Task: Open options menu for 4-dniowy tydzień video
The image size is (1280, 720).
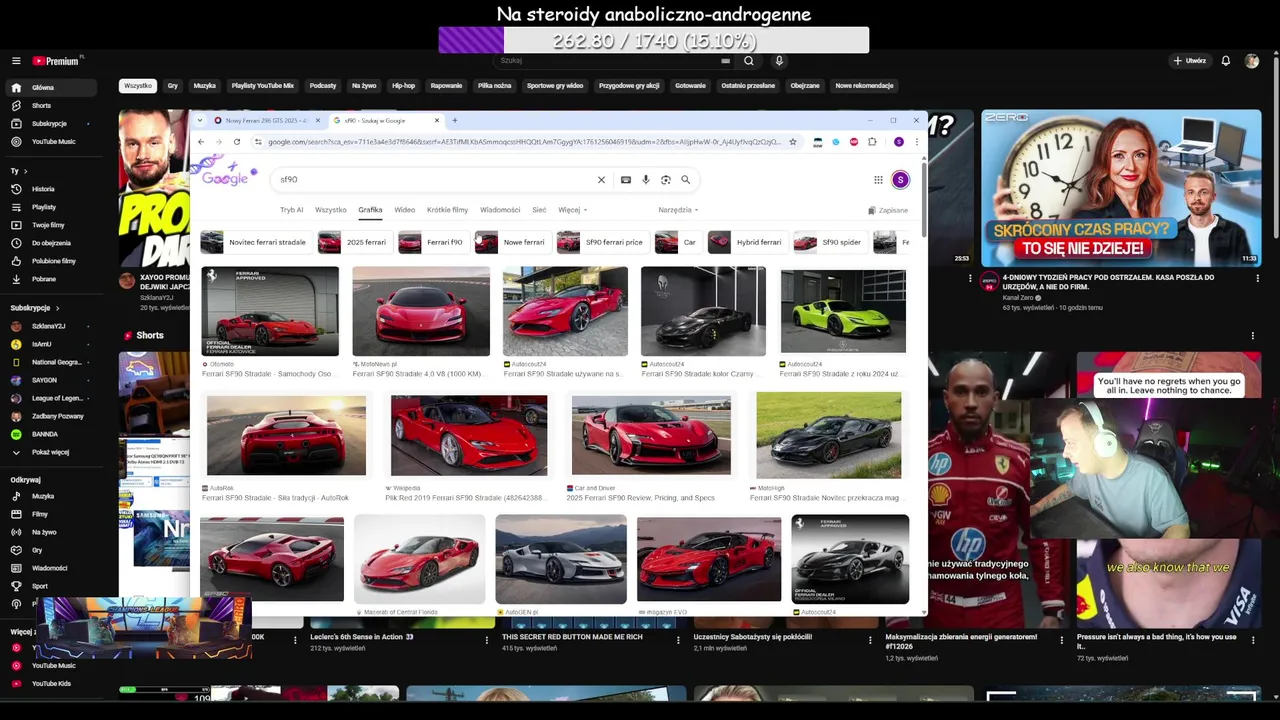Action: click(x=1257, y=279)
